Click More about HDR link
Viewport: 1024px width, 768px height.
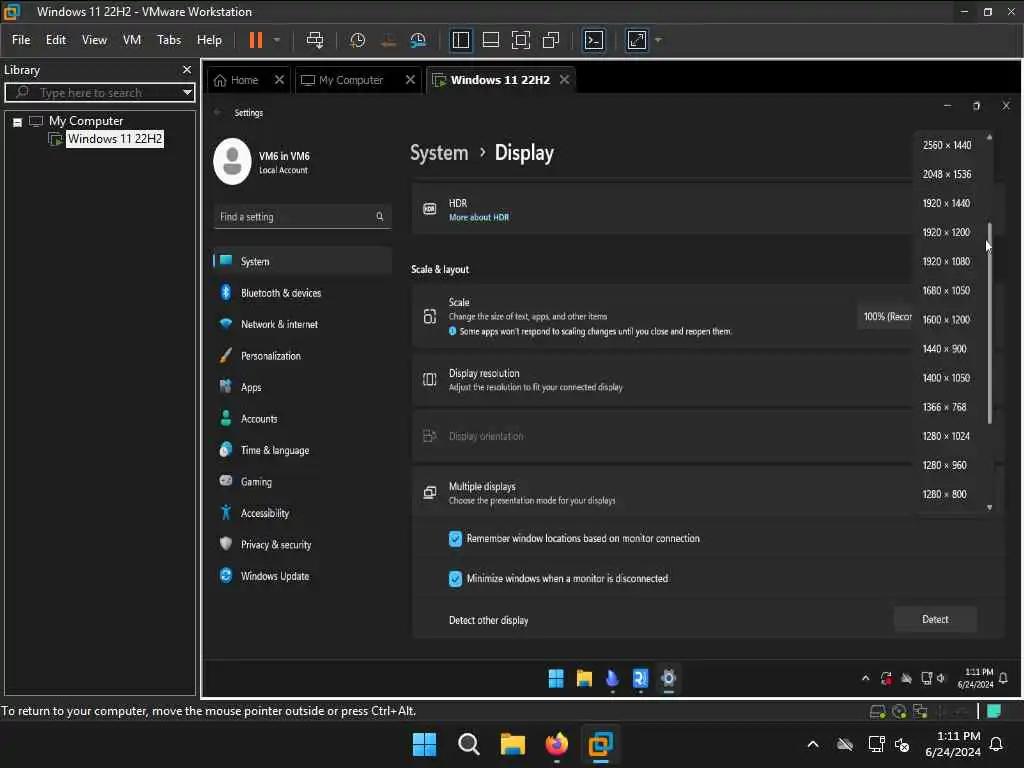[479, 217]
